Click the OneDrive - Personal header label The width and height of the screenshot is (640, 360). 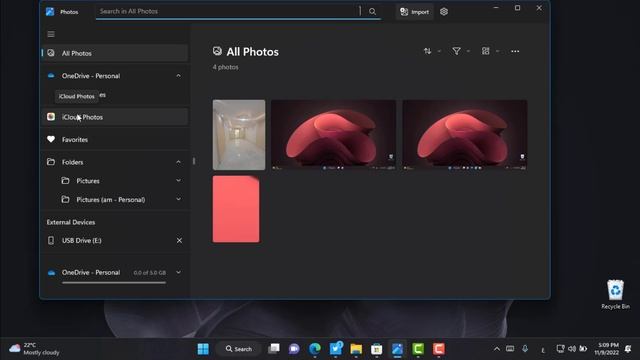coord(91,76)
